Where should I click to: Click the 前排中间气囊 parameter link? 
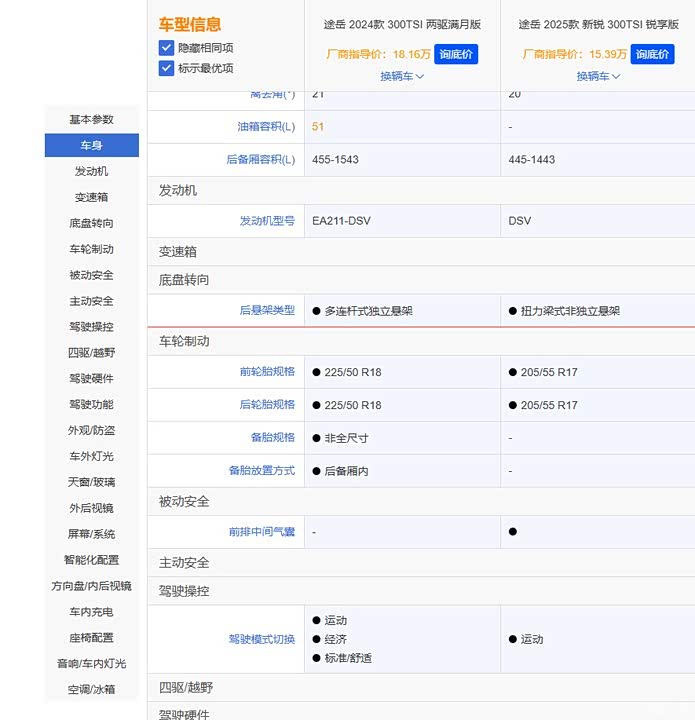point(261,532)
